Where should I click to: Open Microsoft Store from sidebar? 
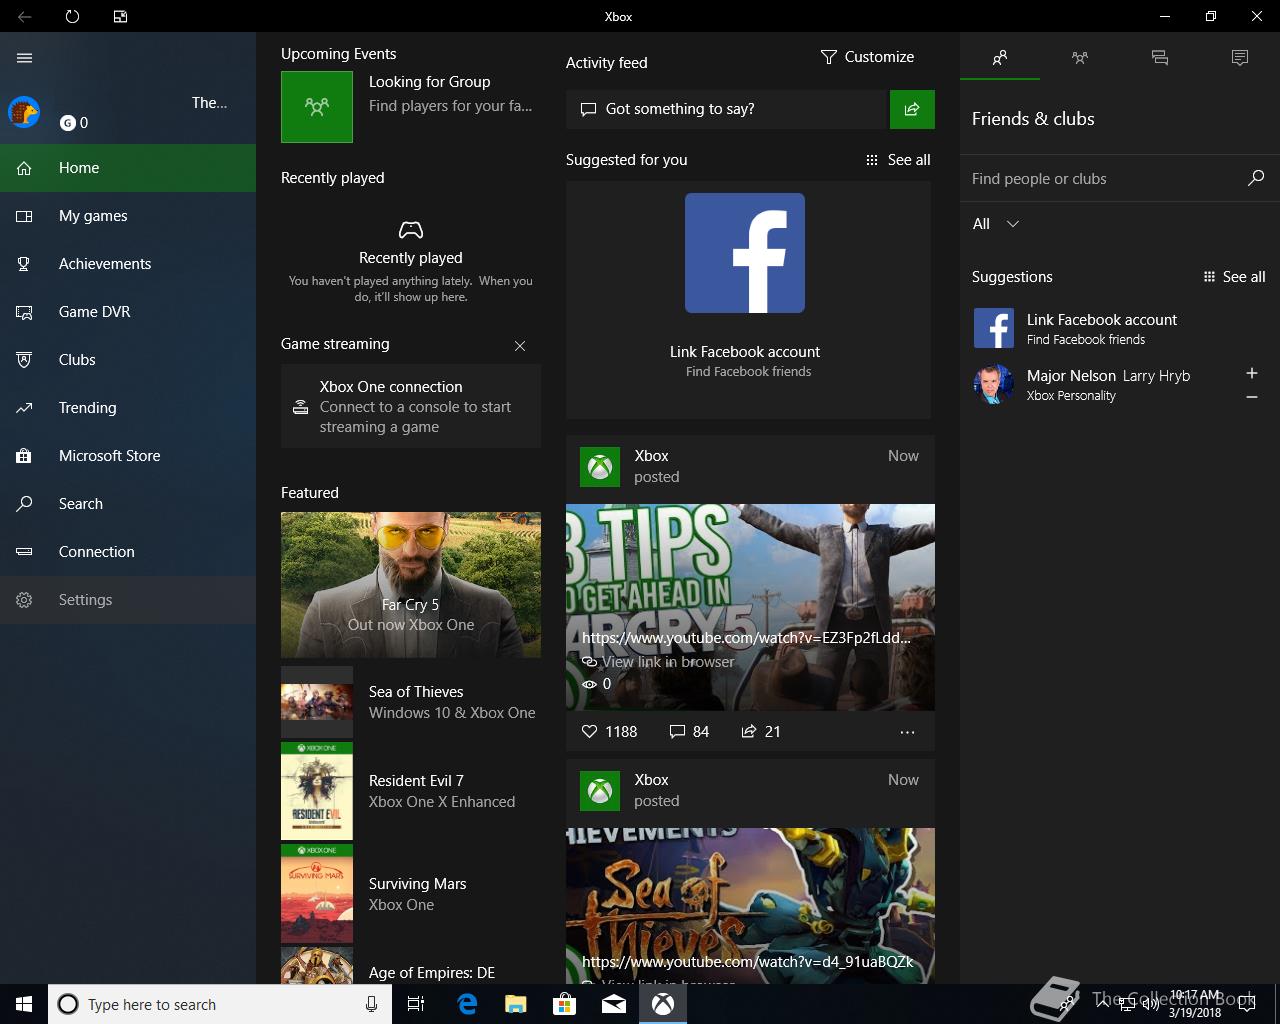pos(128,456)
